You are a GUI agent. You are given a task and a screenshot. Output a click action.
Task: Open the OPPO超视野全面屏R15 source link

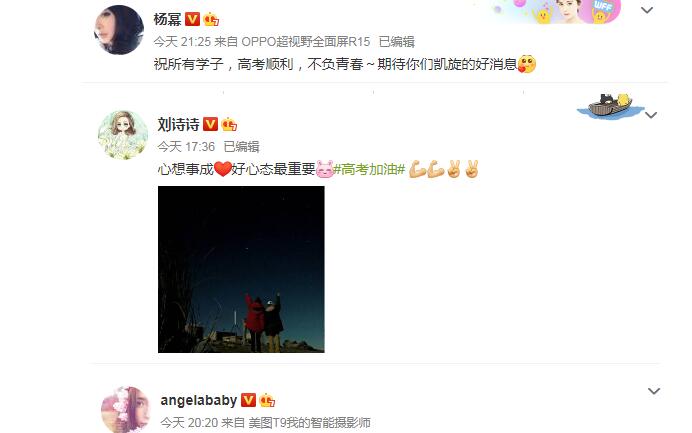click(306, 41)
